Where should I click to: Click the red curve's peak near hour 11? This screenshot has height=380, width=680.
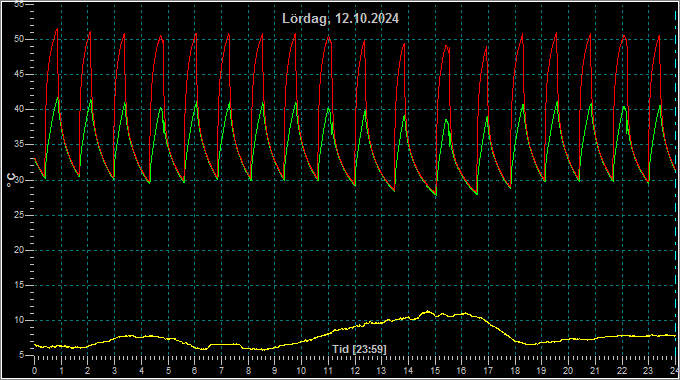[328, 37]
